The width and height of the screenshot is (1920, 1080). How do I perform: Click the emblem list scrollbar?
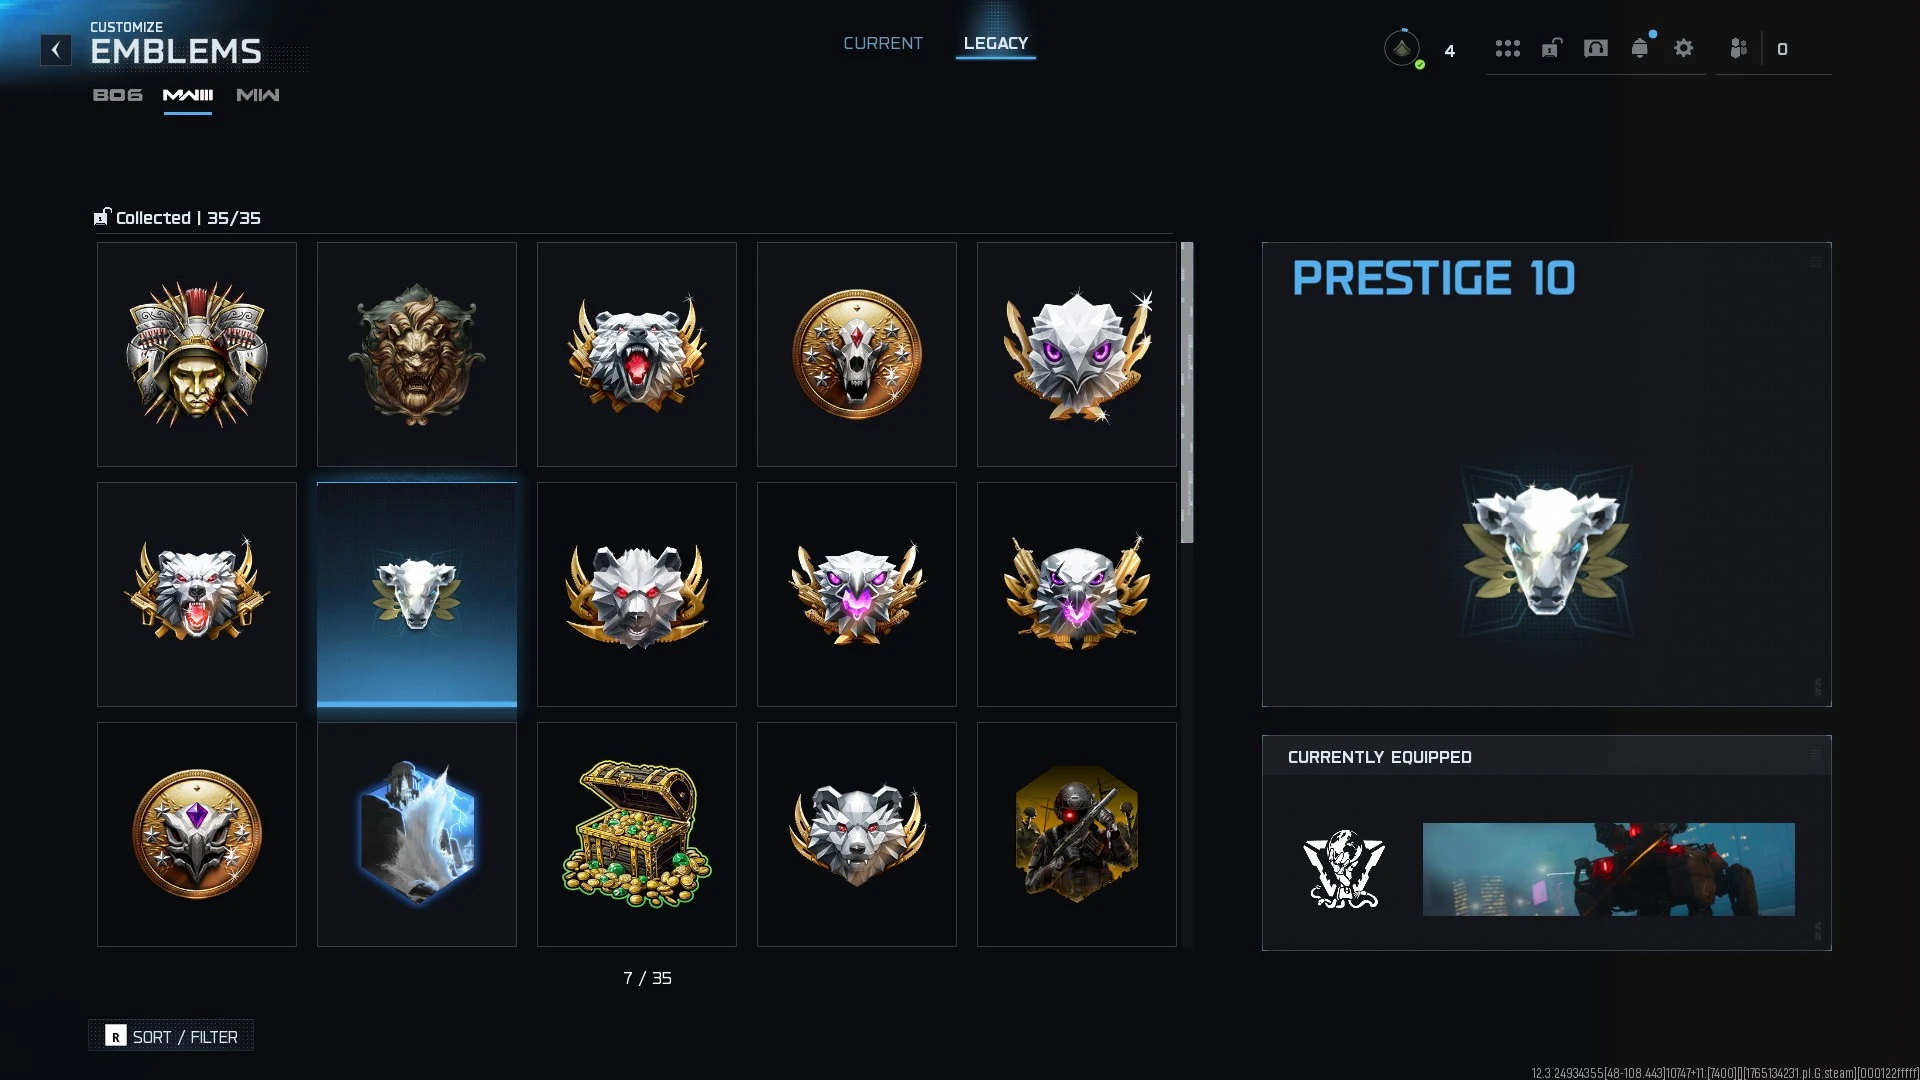tap(1187, 392)
